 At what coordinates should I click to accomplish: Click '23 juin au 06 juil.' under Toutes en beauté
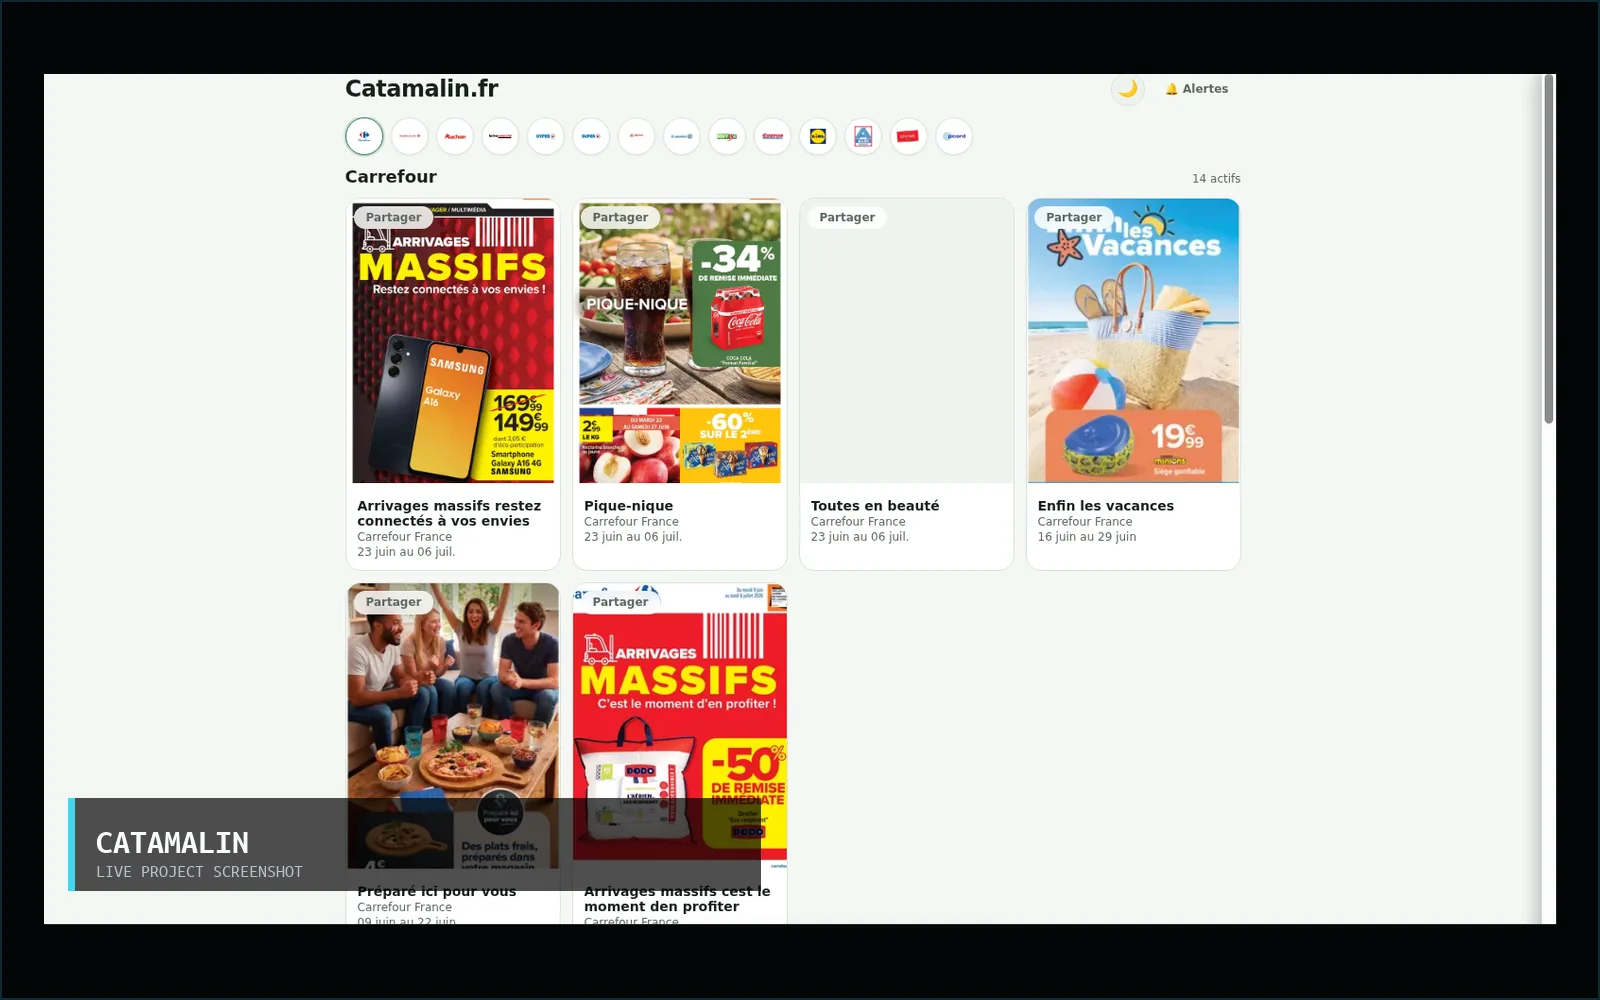[x=860, y=537]
